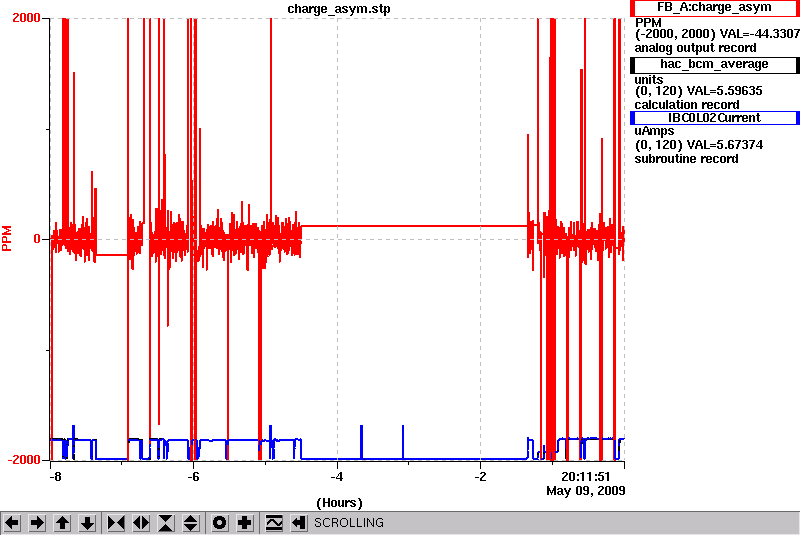This screenshot has width=800, height=535.
Task: Click the -8 hours x-axis tick
Action: [55, 476]
